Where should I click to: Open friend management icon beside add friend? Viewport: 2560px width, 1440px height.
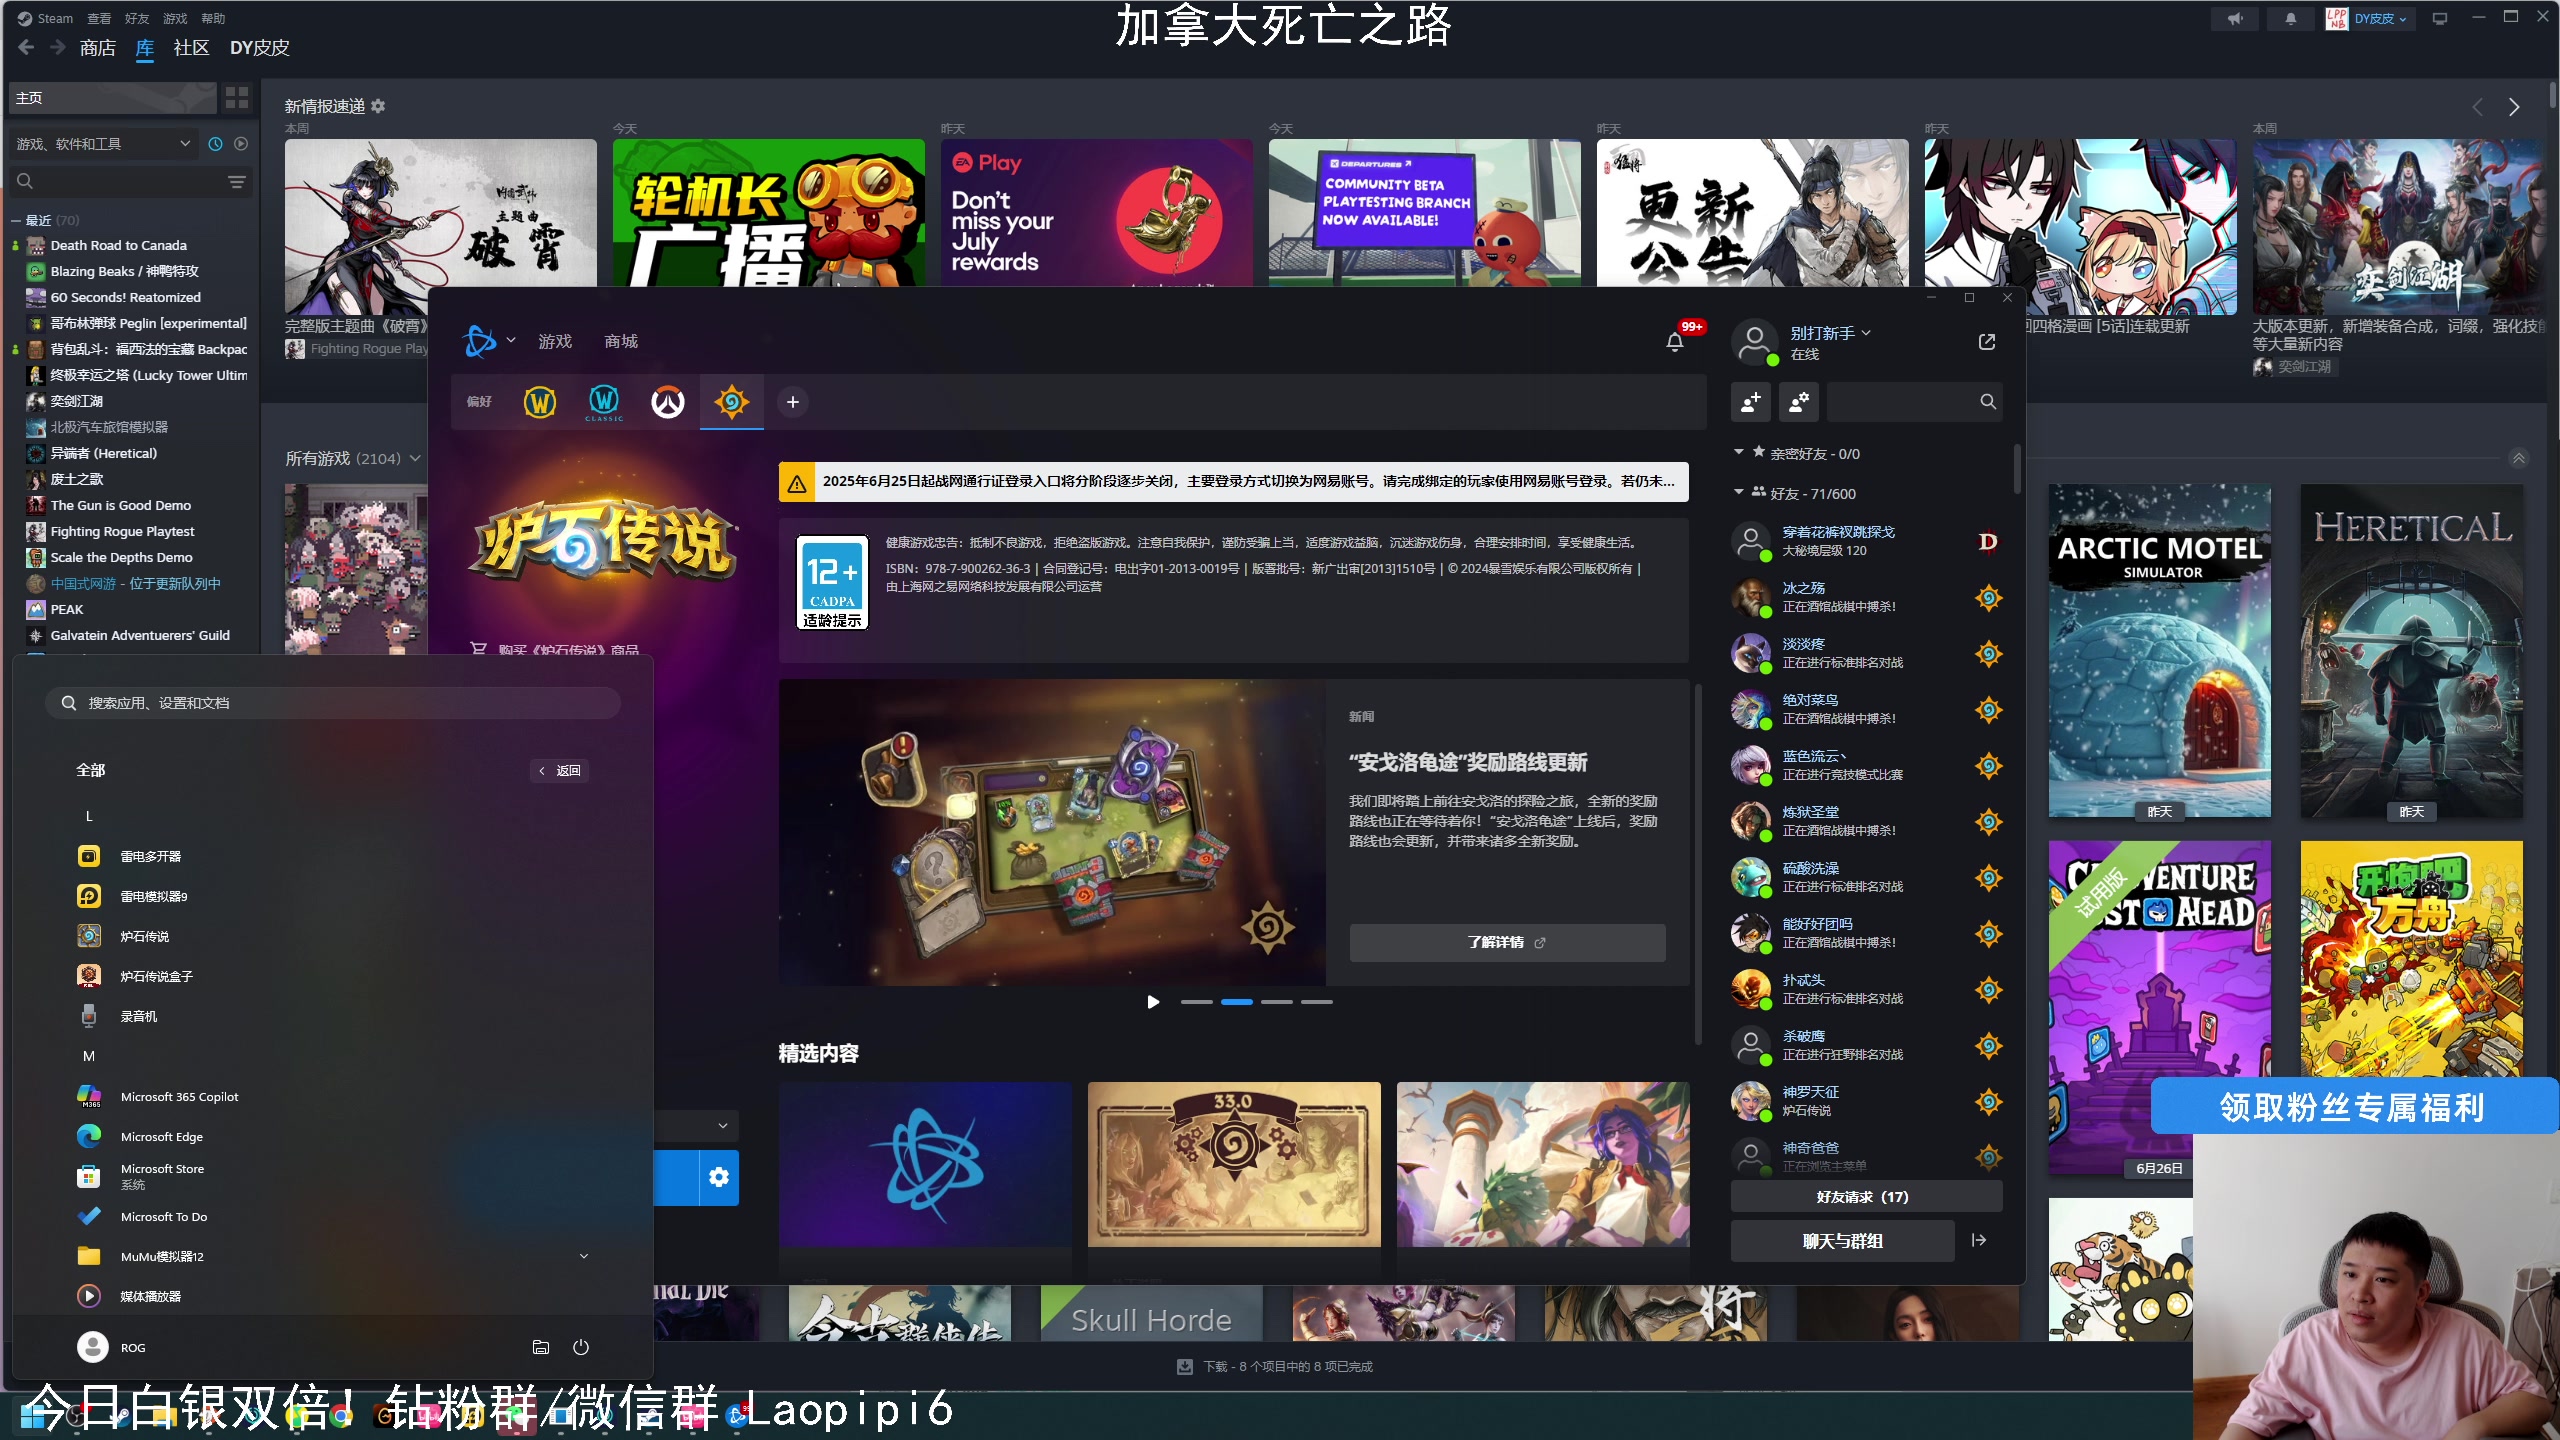click(1798, 401)
